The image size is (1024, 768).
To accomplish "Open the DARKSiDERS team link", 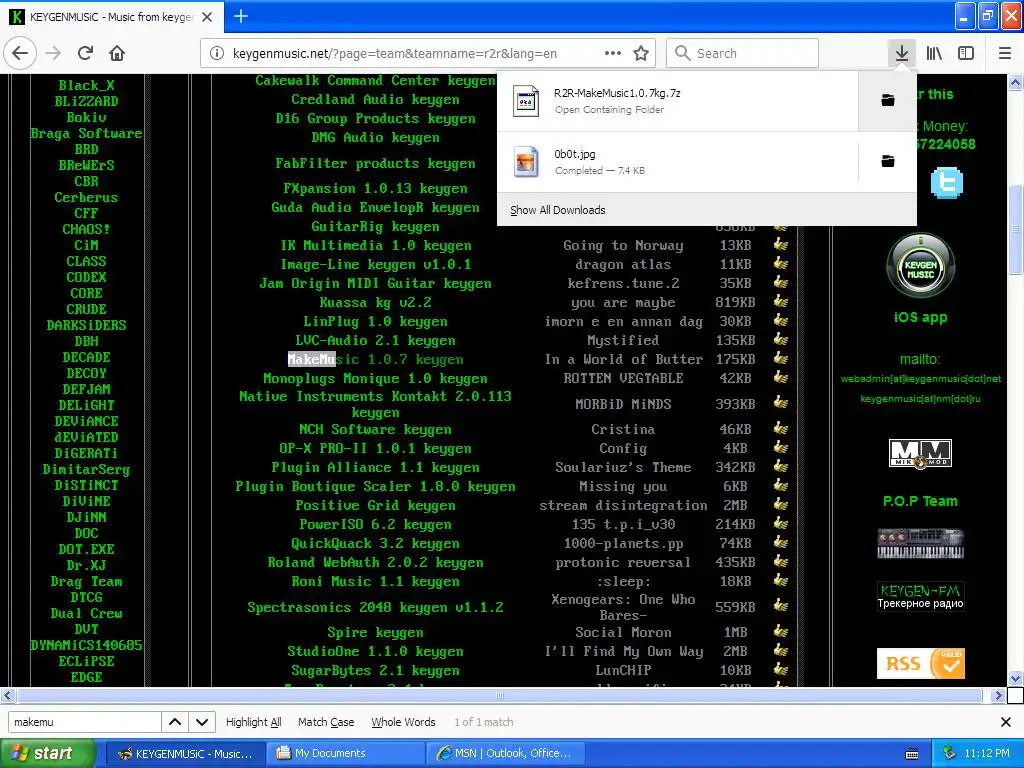I will click(86, 325).
